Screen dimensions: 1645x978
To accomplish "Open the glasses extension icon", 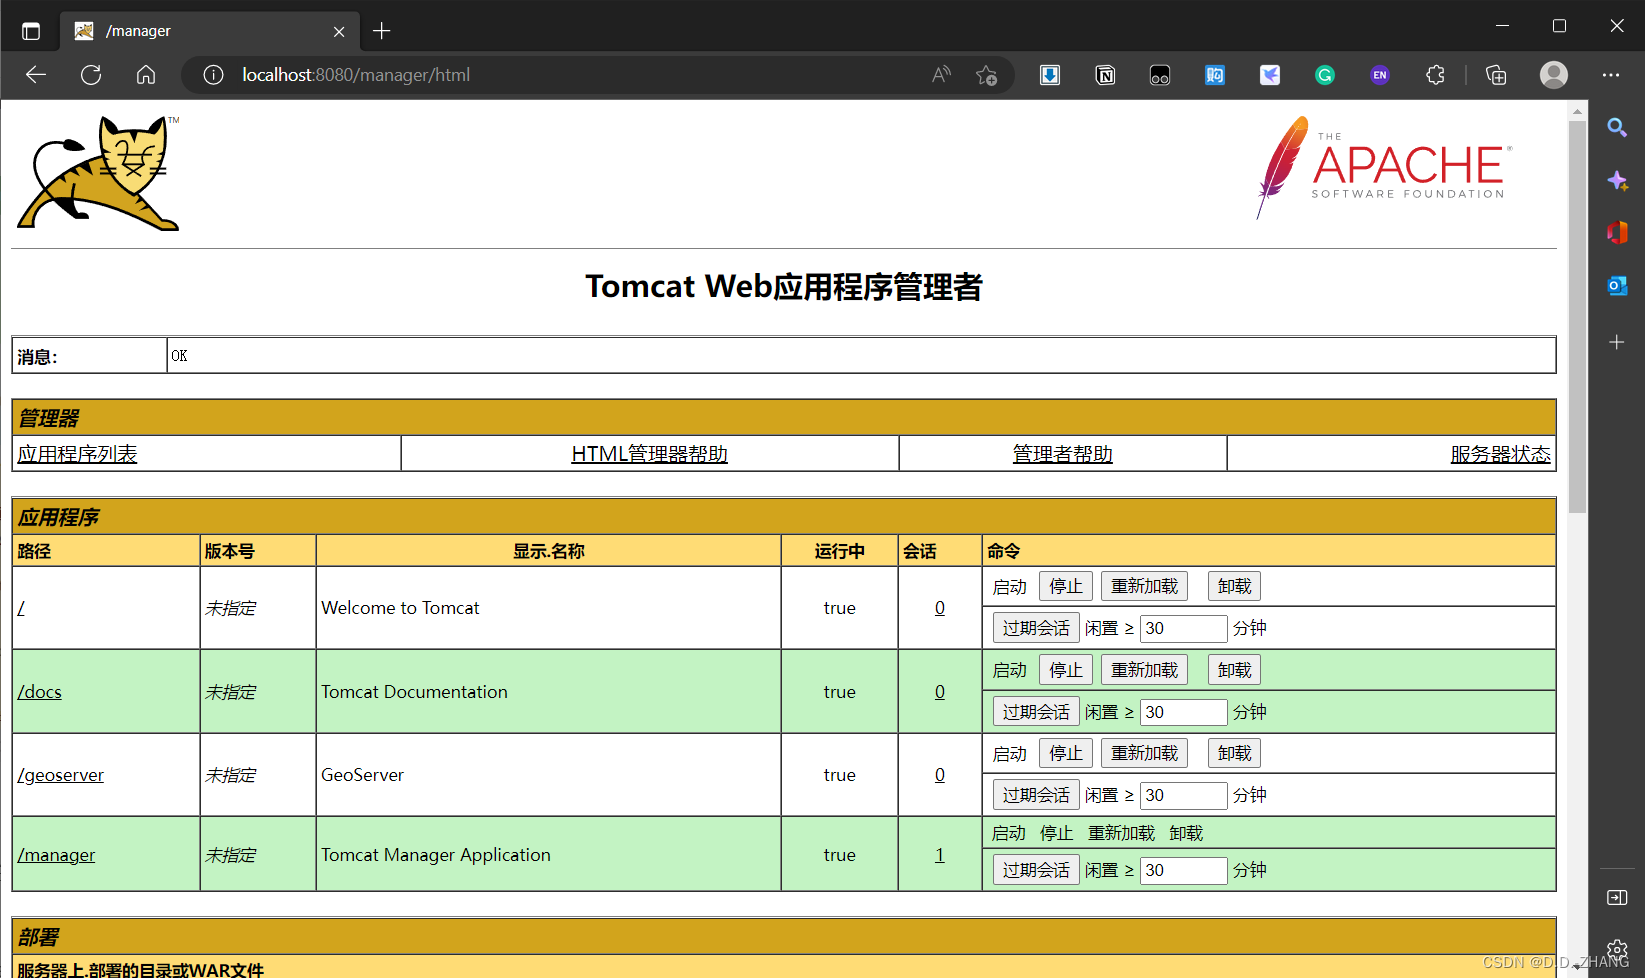I will click(x=1160, y=75).
